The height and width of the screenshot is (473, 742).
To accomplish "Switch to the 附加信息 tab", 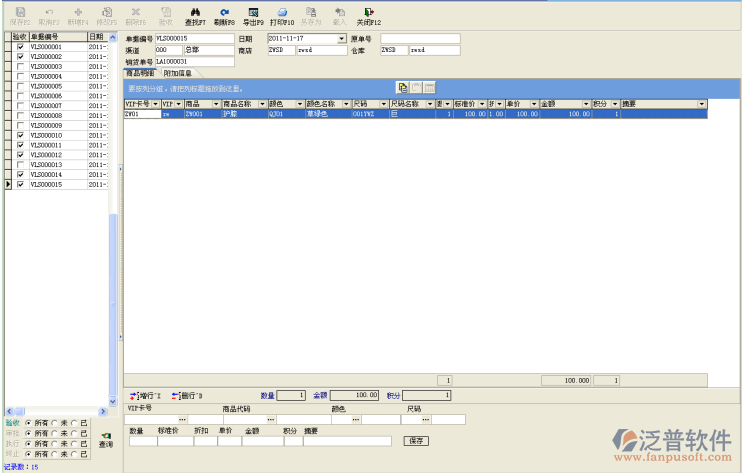I will click(178, 73).
